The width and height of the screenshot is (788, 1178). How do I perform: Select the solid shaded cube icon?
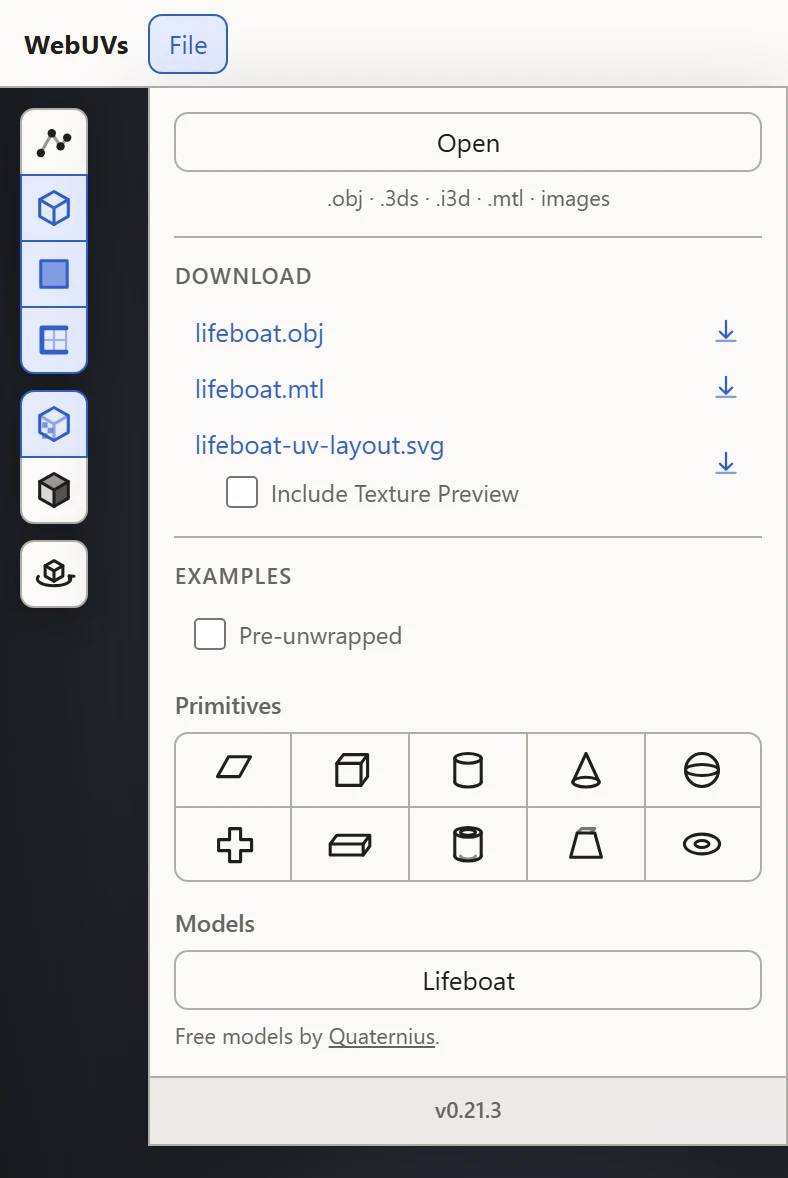tap(54, 491)
